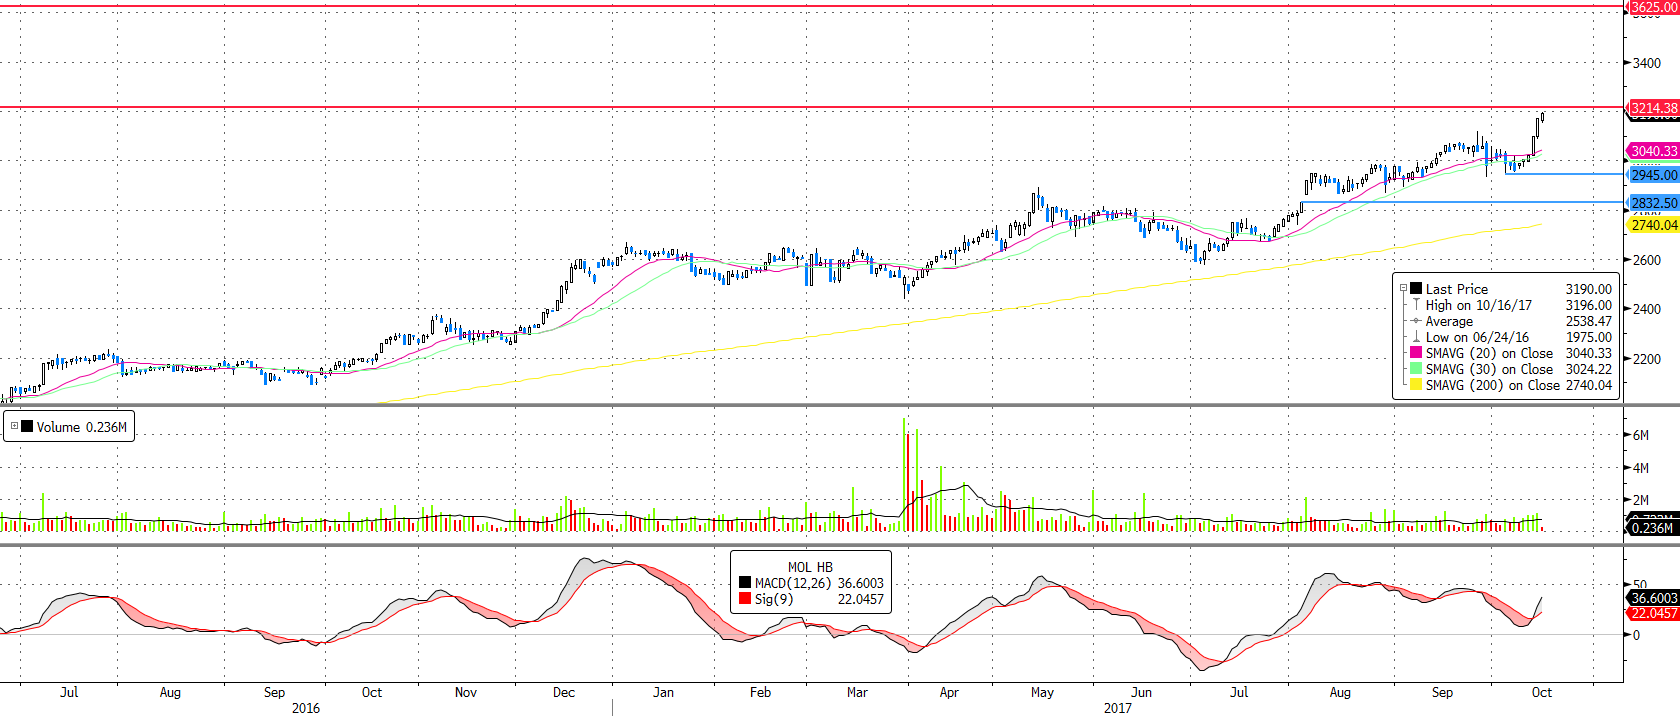This screenshot has width=1680, height=720.
Task: Click the Apr label on time axis
Action: (x=949, y=692)
